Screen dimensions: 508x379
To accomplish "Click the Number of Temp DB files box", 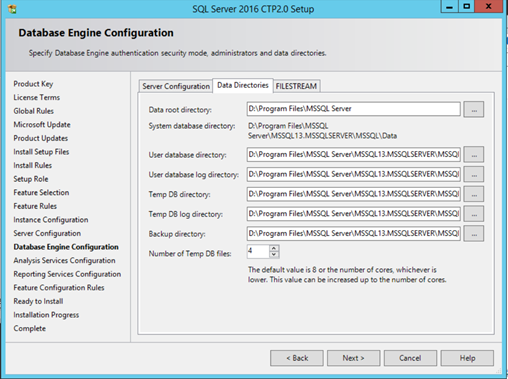I will click(258, 252).
